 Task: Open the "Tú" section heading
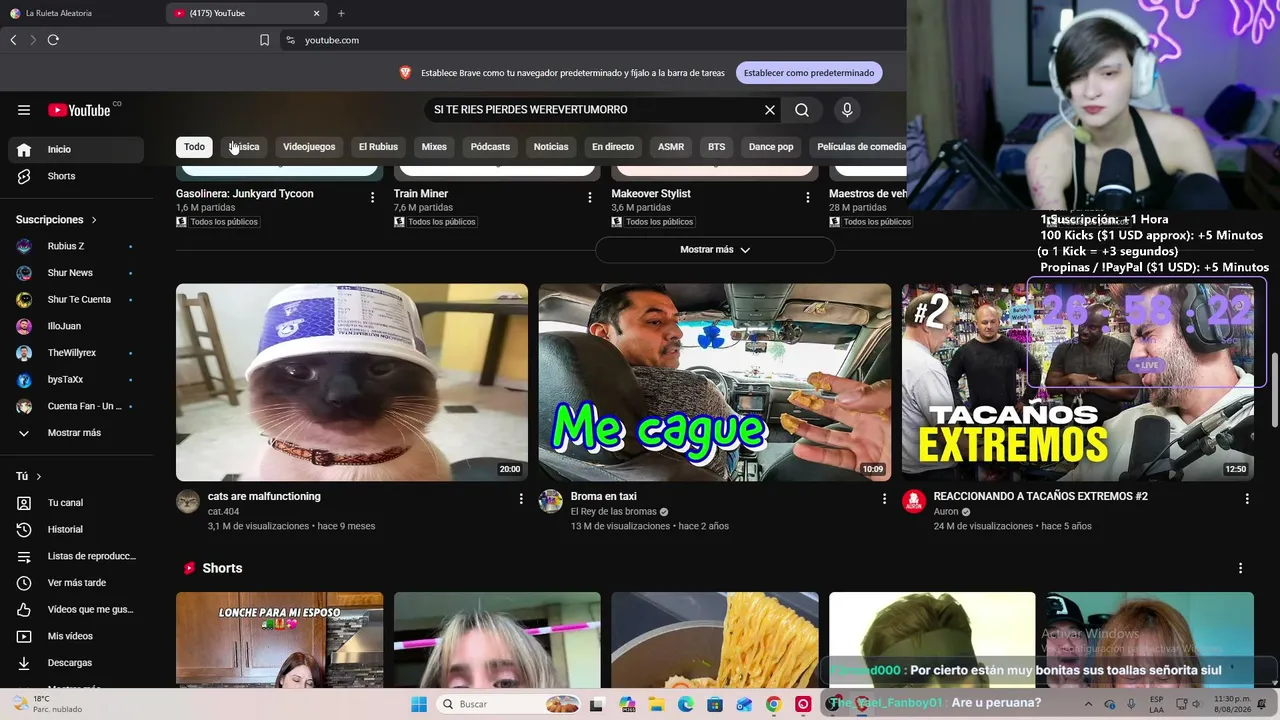click(29, 477)
